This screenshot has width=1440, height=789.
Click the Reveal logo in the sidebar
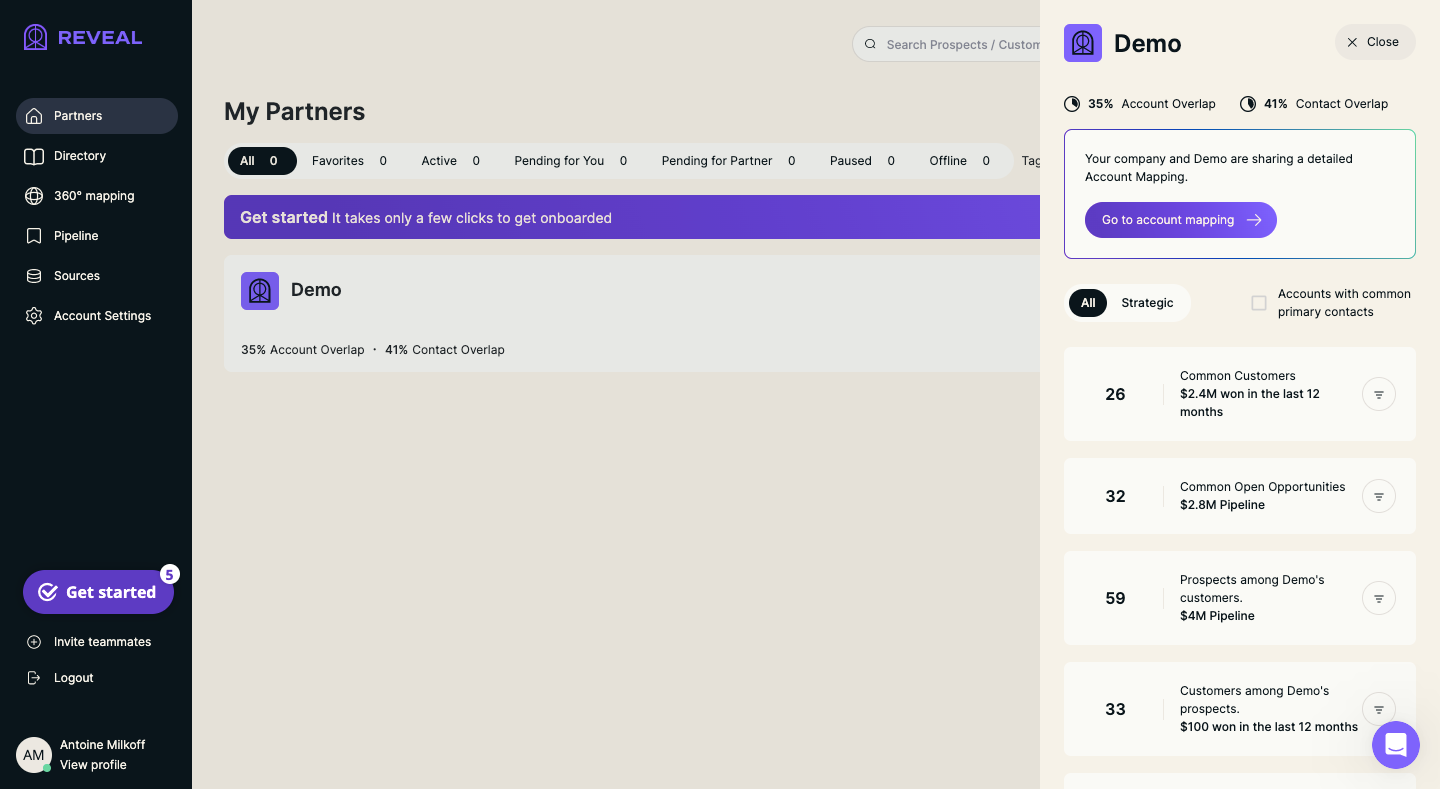point(83,38)
